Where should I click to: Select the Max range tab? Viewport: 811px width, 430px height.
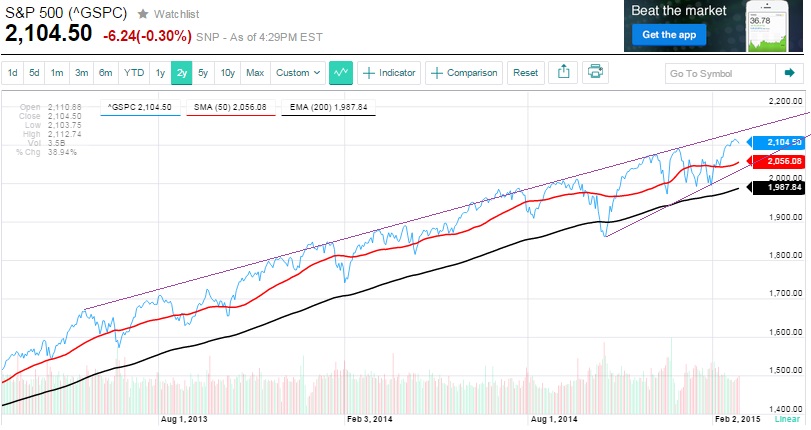pos(255,73)
